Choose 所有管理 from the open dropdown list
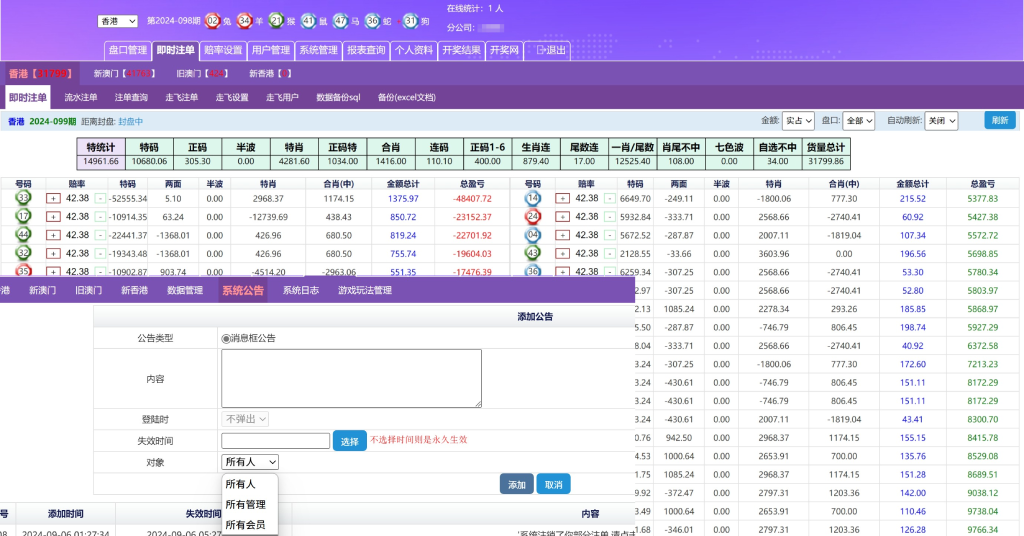Screen dimensions: 1024x536 coord(246,504)
